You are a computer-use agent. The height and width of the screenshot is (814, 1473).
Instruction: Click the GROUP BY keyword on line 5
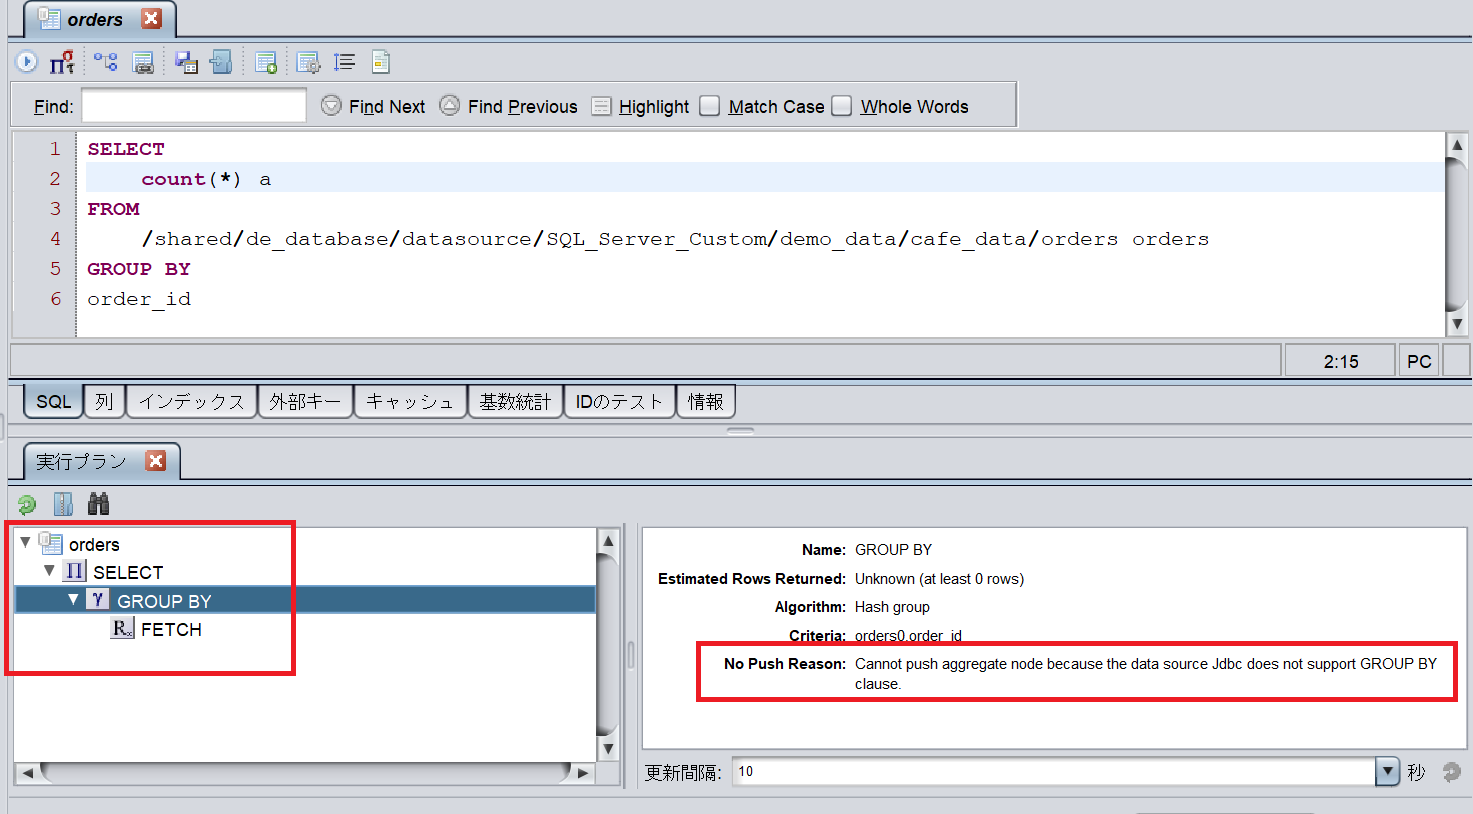coord(139,269)
